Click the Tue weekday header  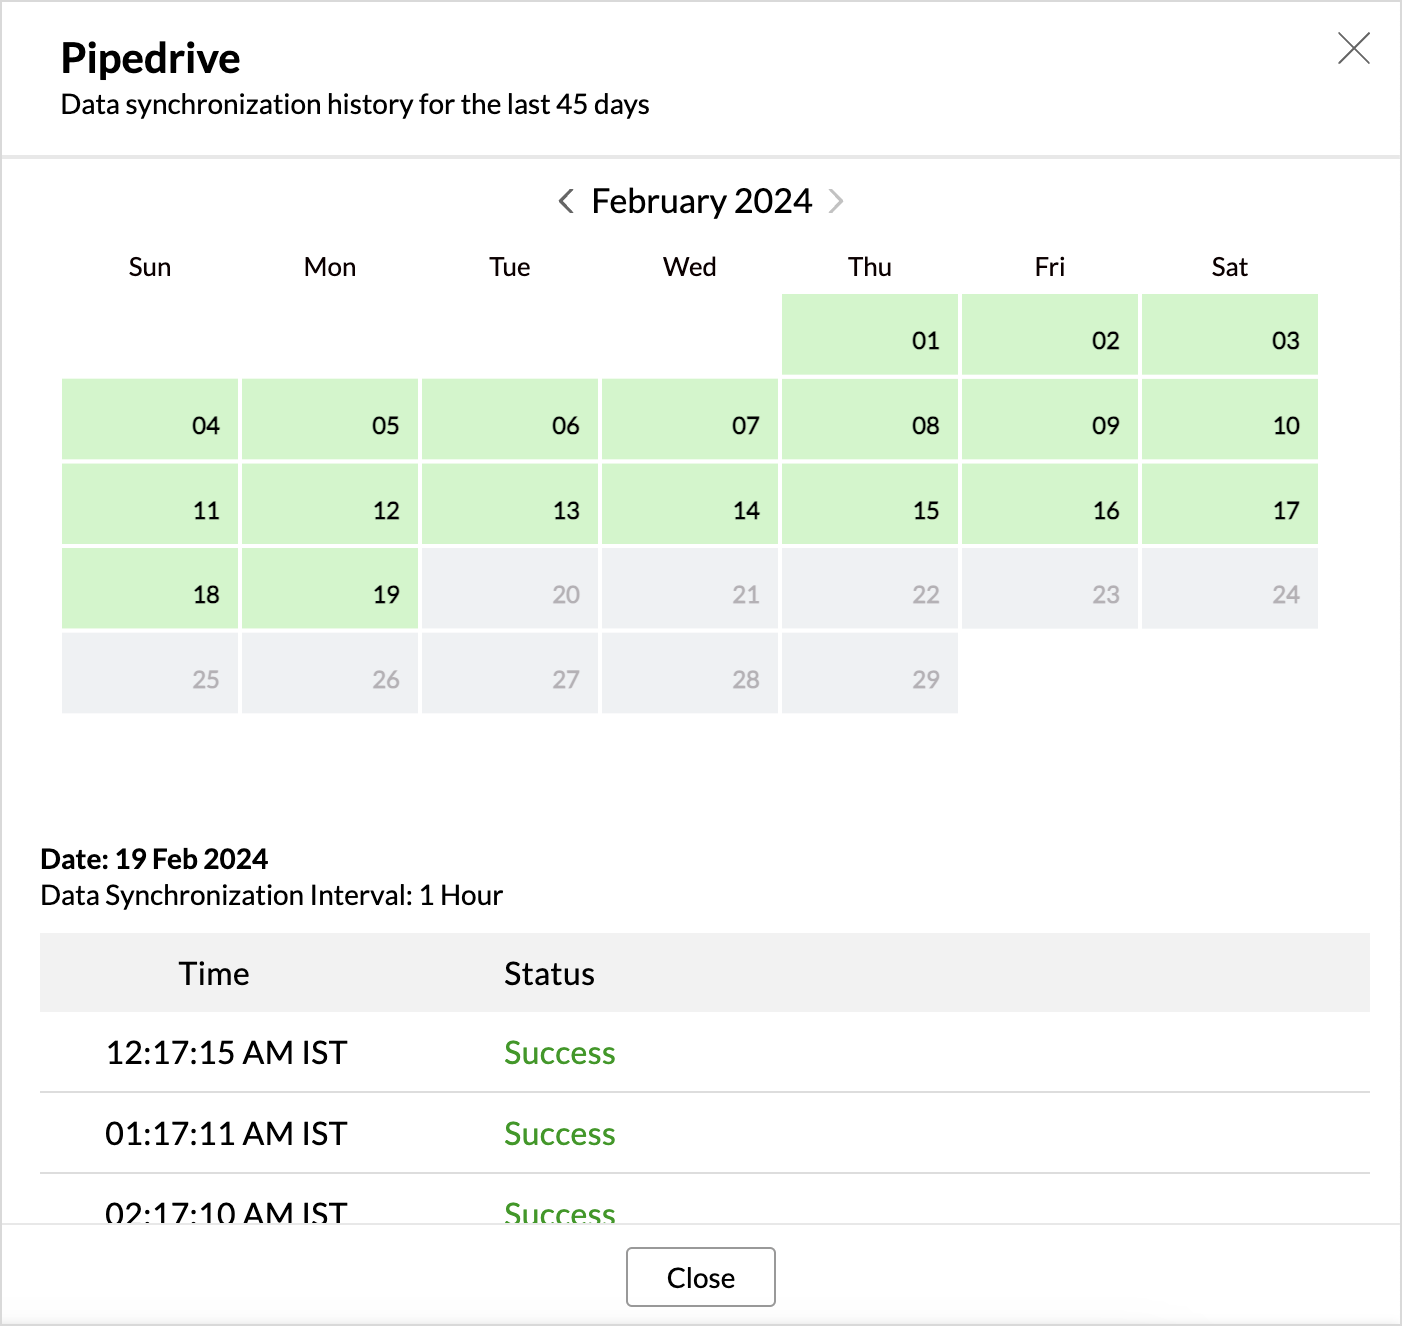pos(510,267)
